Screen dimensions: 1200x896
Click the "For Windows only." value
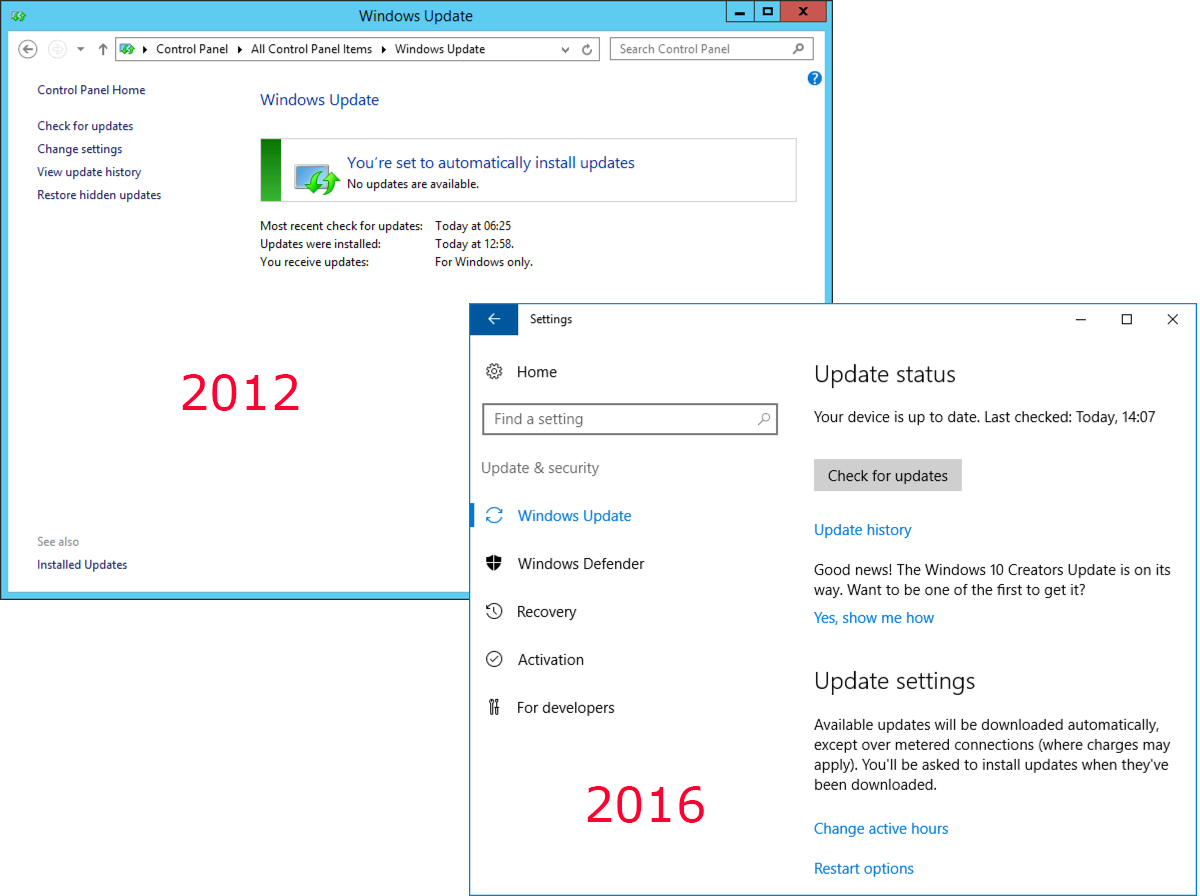(x=484, y=262)
